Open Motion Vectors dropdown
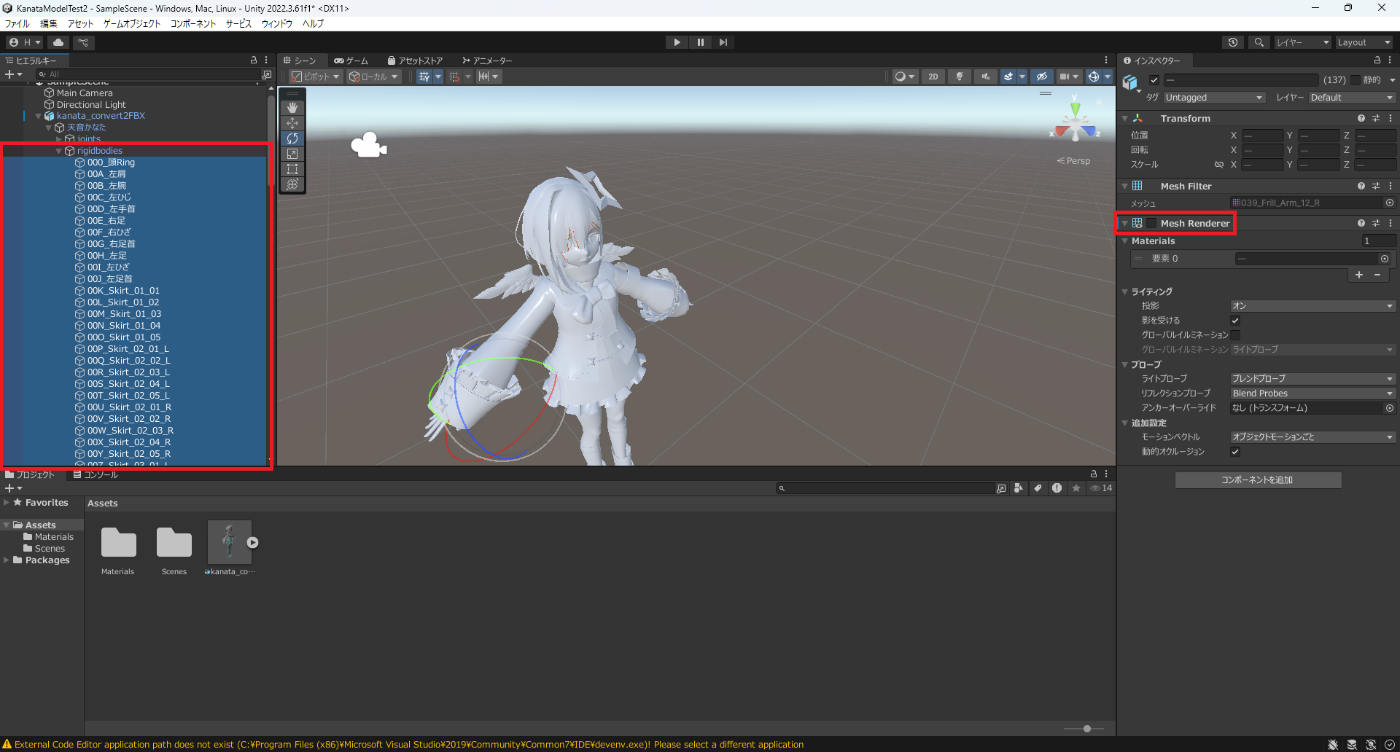 [x=1312, y=437]
